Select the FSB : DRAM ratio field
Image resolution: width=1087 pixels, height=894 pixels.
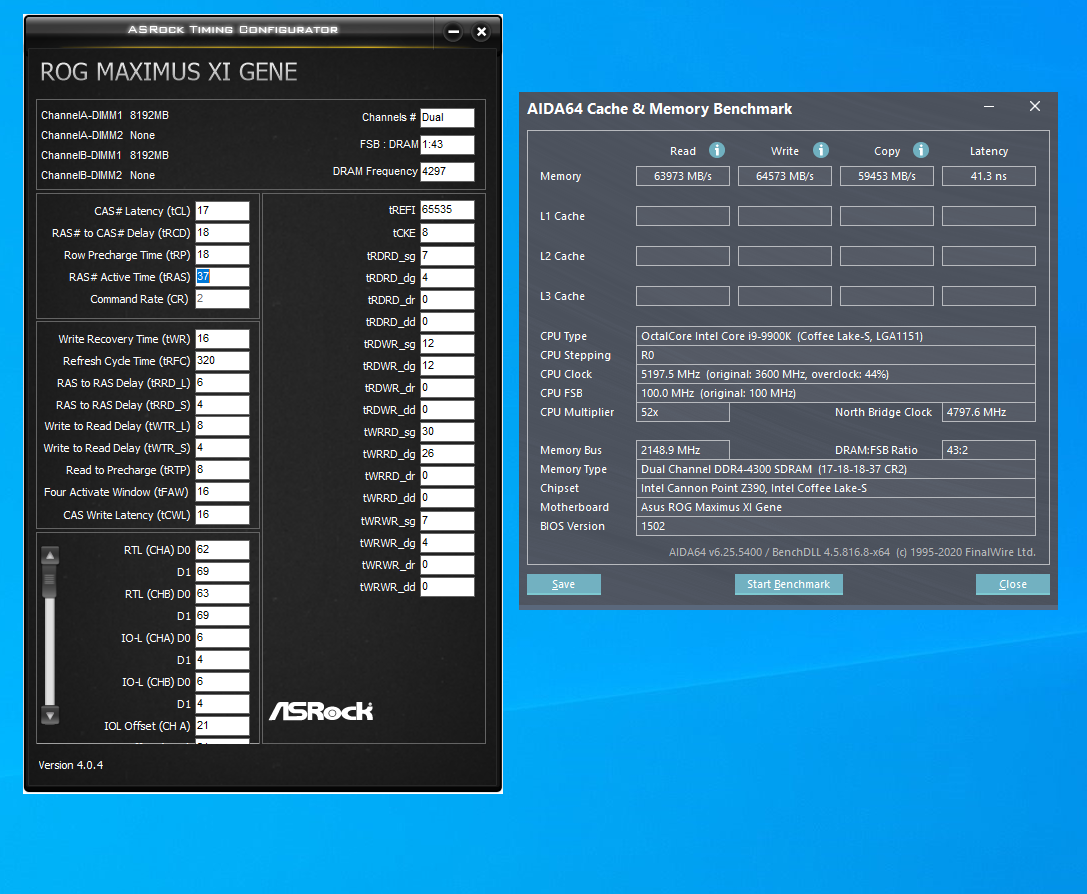click(447, 144)
